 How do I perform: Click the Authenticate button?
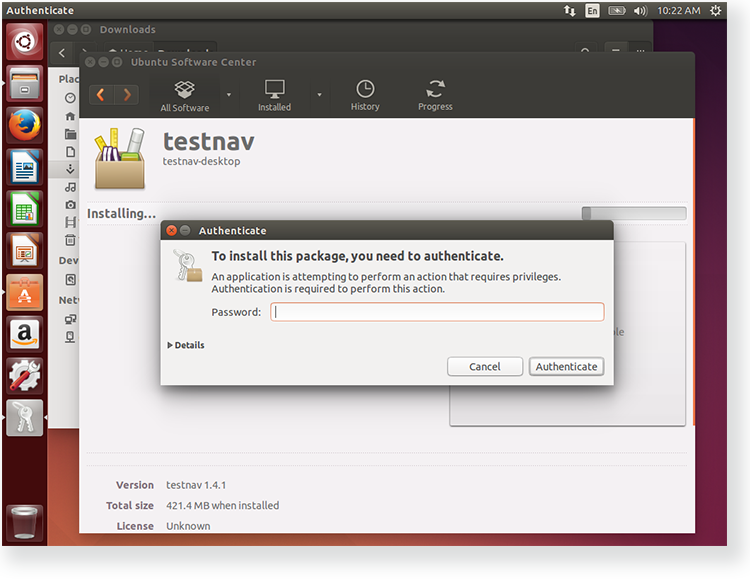click(x=566, y=367)
